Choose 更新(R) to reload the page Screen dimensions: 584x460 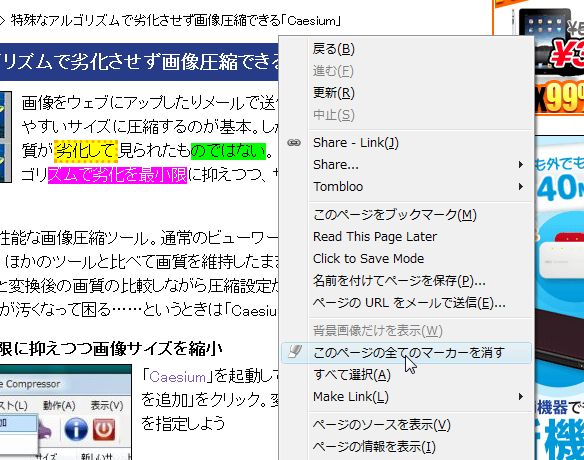(333, 93)
